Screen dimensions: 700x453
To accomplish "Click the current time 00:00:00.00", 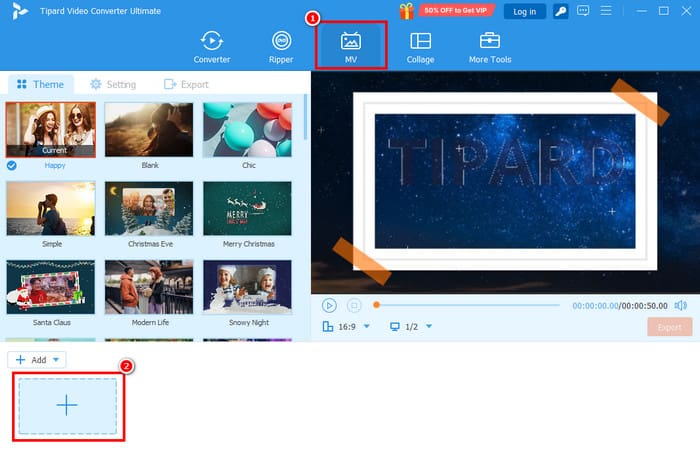I will 595,306.
